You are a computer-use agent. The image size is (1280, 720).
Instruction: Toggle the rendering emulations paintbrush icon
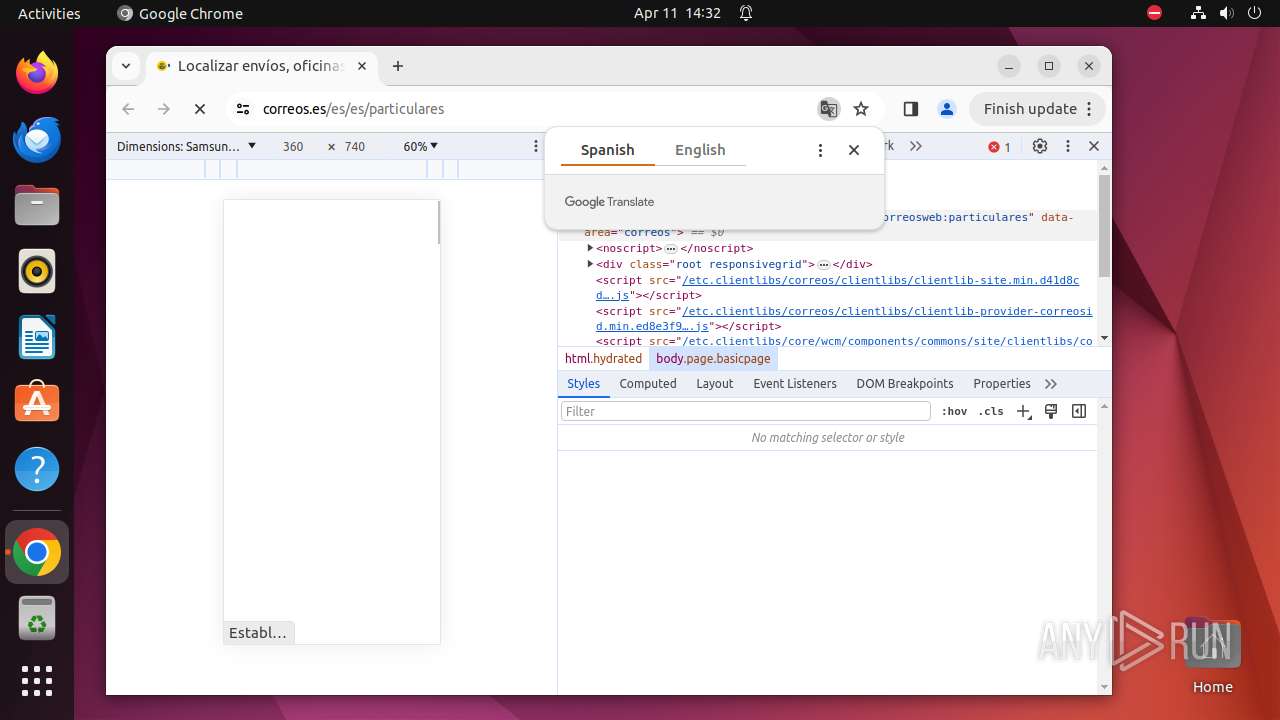pyautogui.click(x=1051, y=411)
